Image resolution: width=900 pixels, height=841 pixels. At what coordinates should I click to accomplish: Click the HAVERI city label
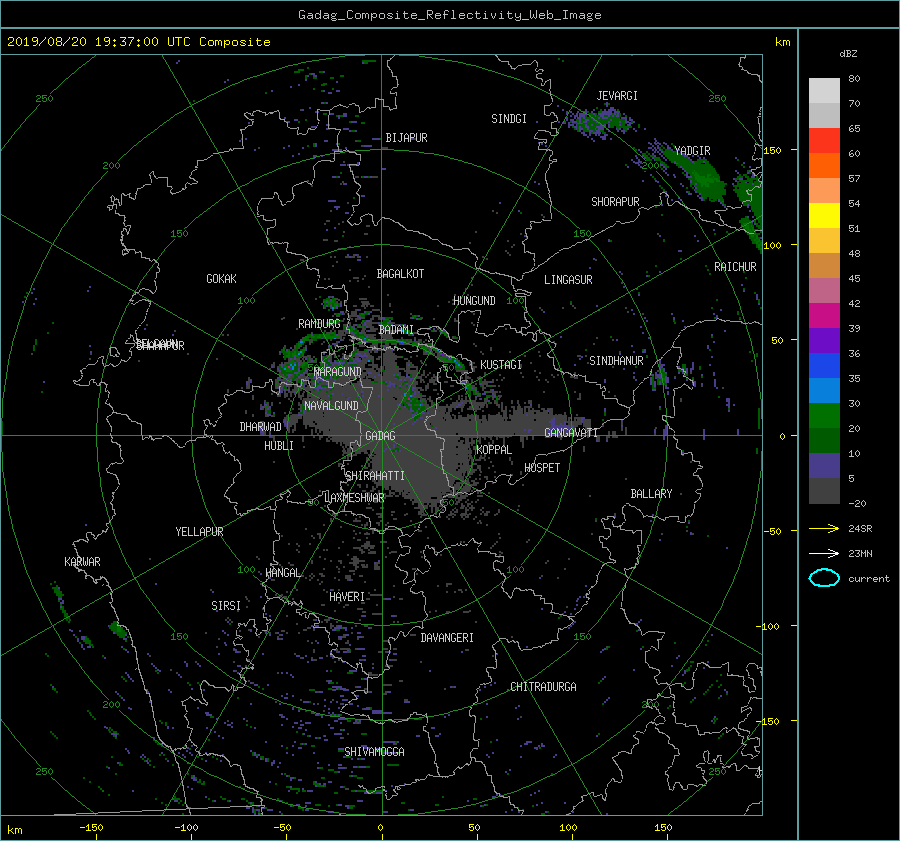click(347, 597)
